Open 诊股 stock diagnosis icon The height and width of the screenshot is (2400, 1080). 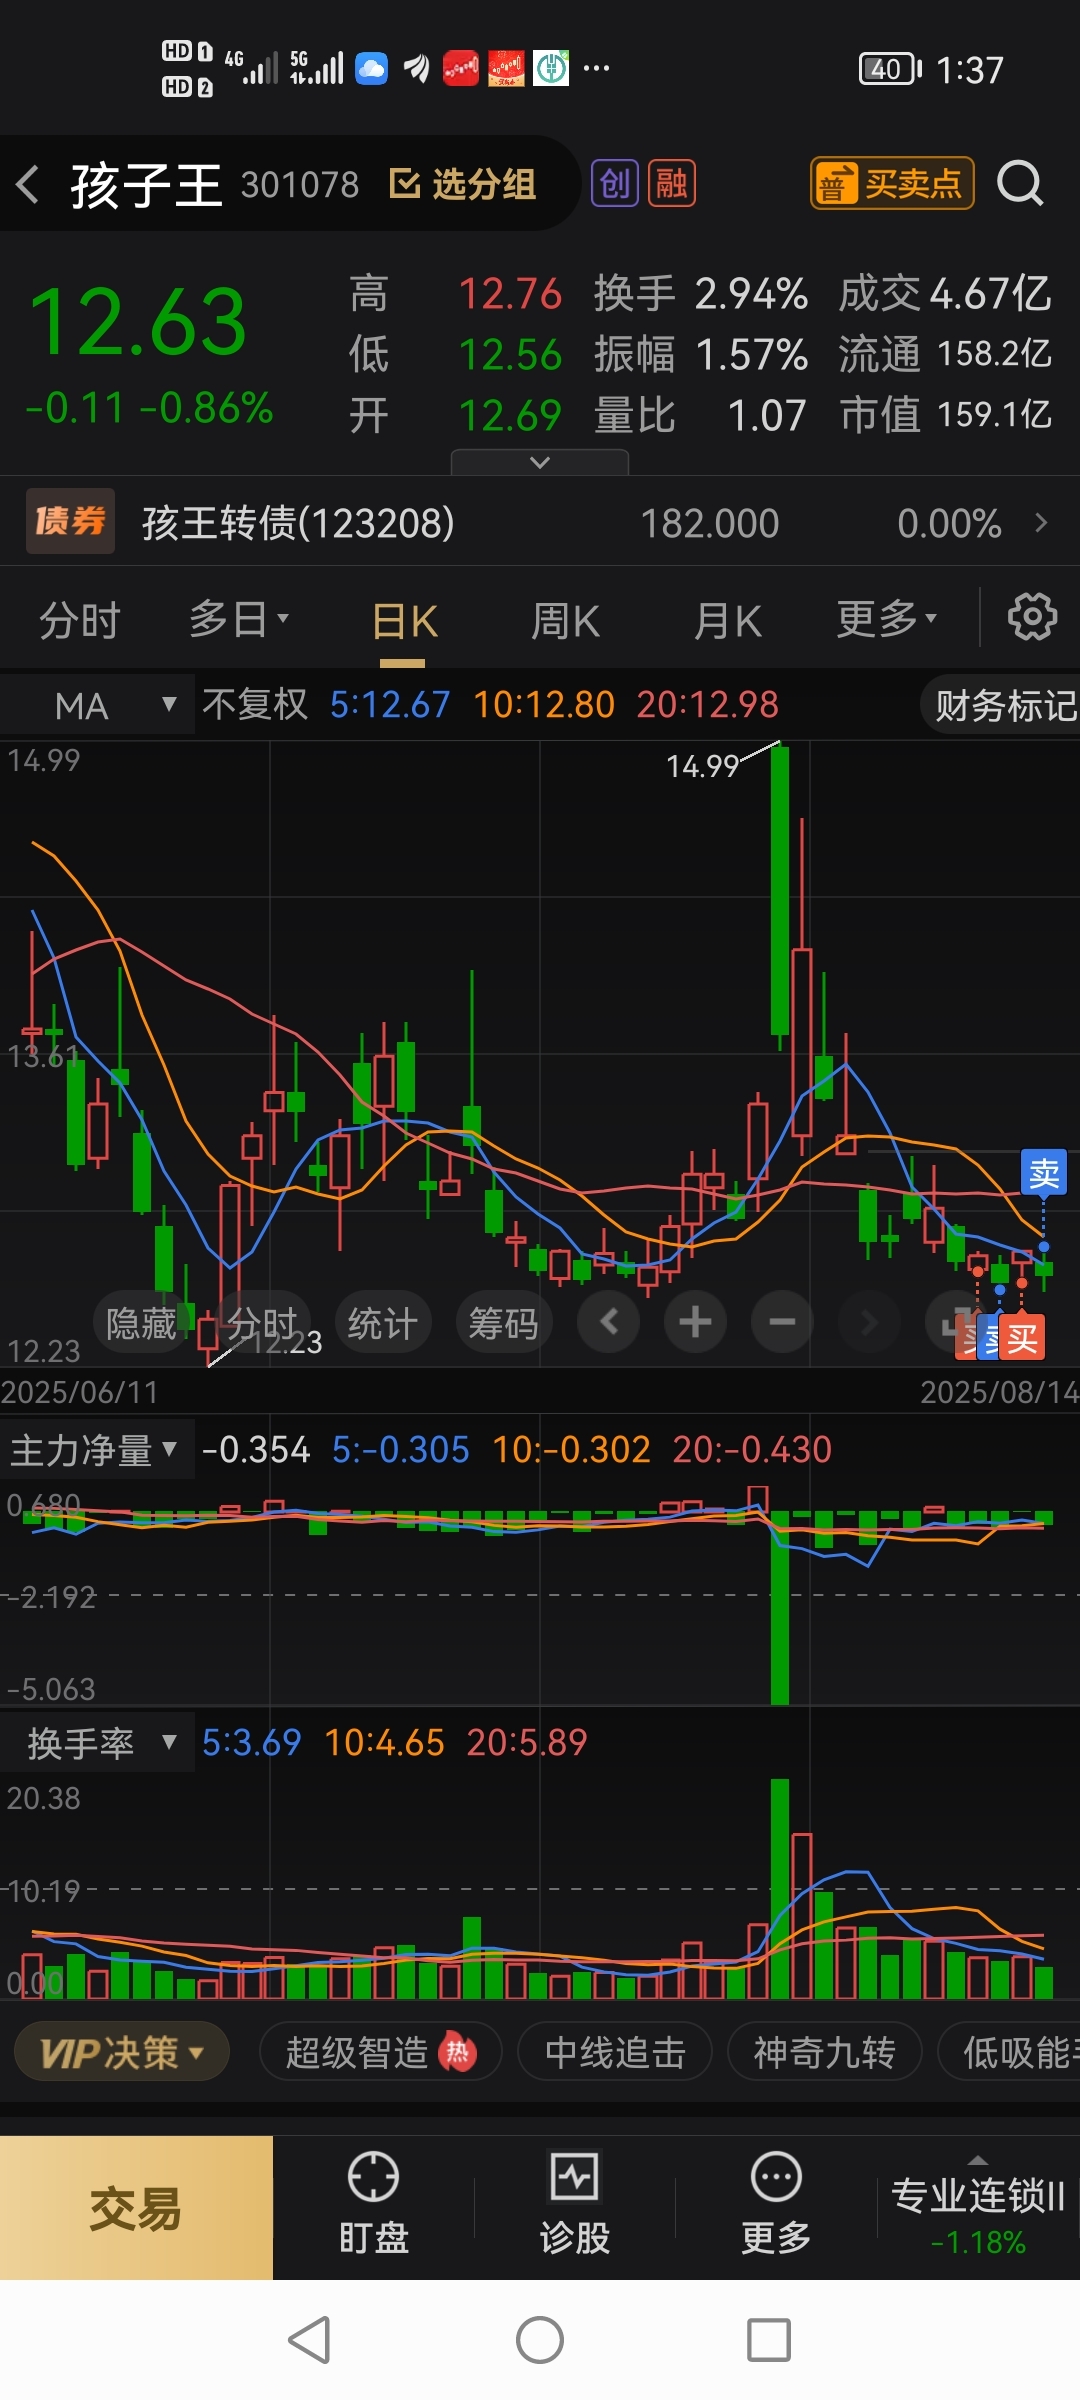coord(574,2204)
